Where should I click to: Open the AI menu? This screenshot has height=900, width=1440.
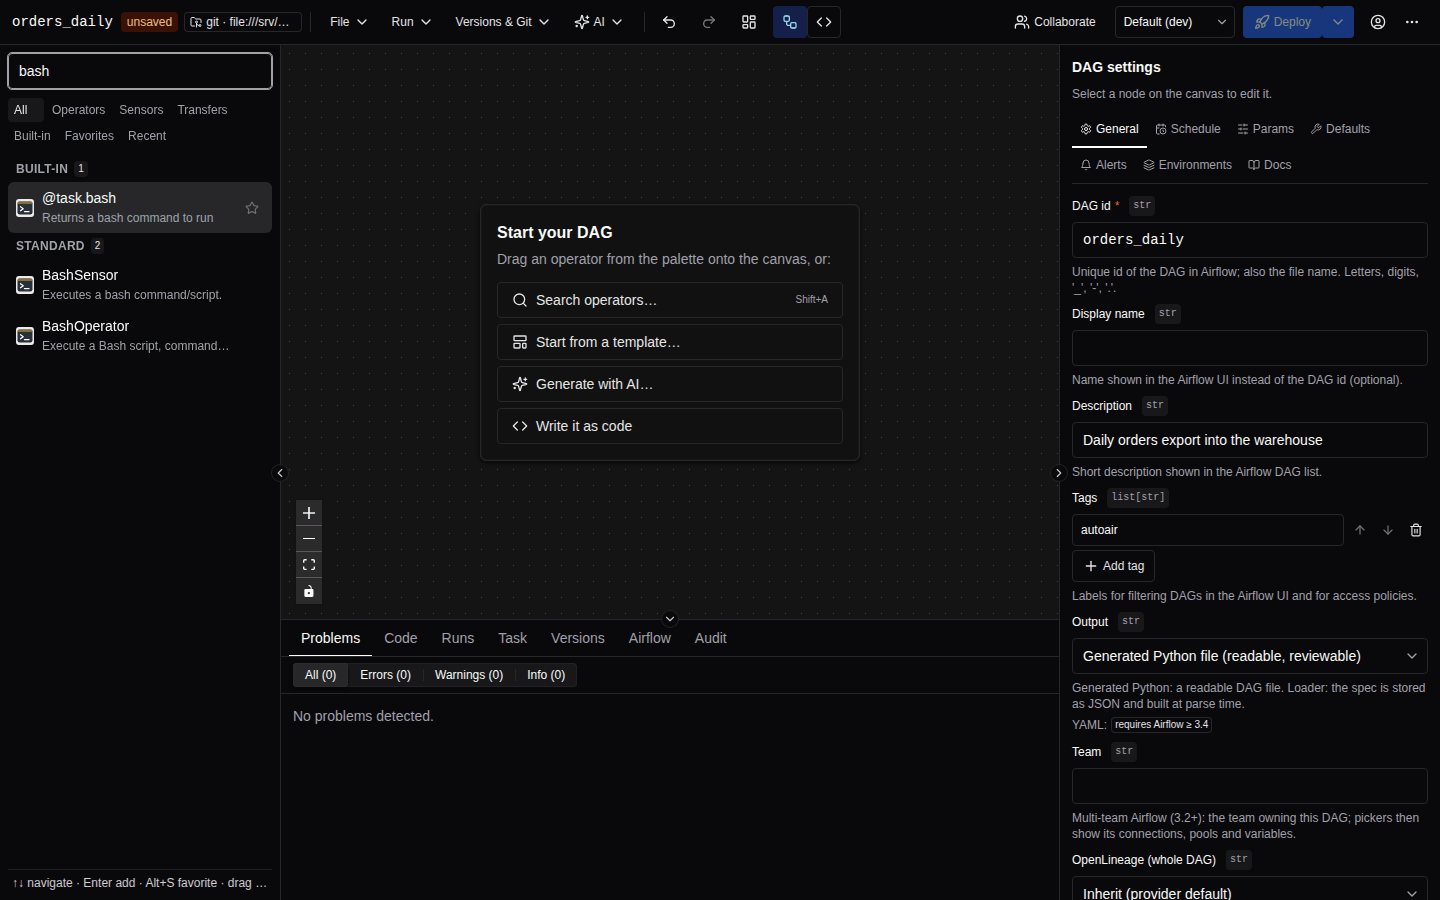click(598, 22)
